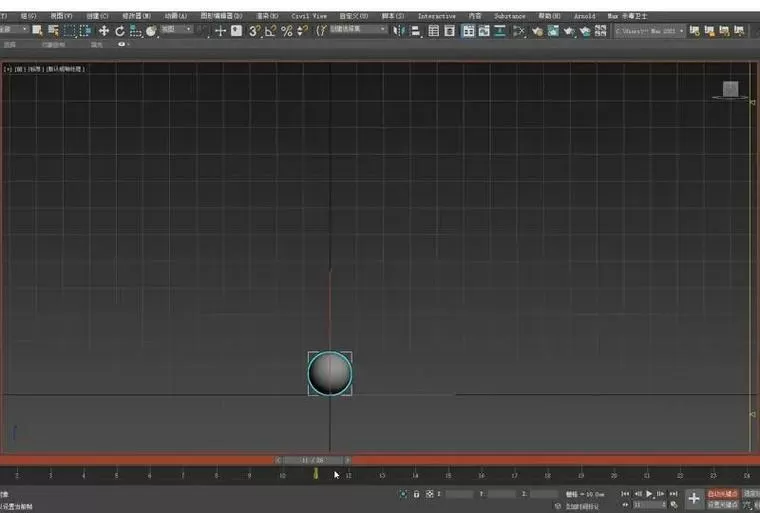Open the selection filter dropdown

(x=14, y=30)
